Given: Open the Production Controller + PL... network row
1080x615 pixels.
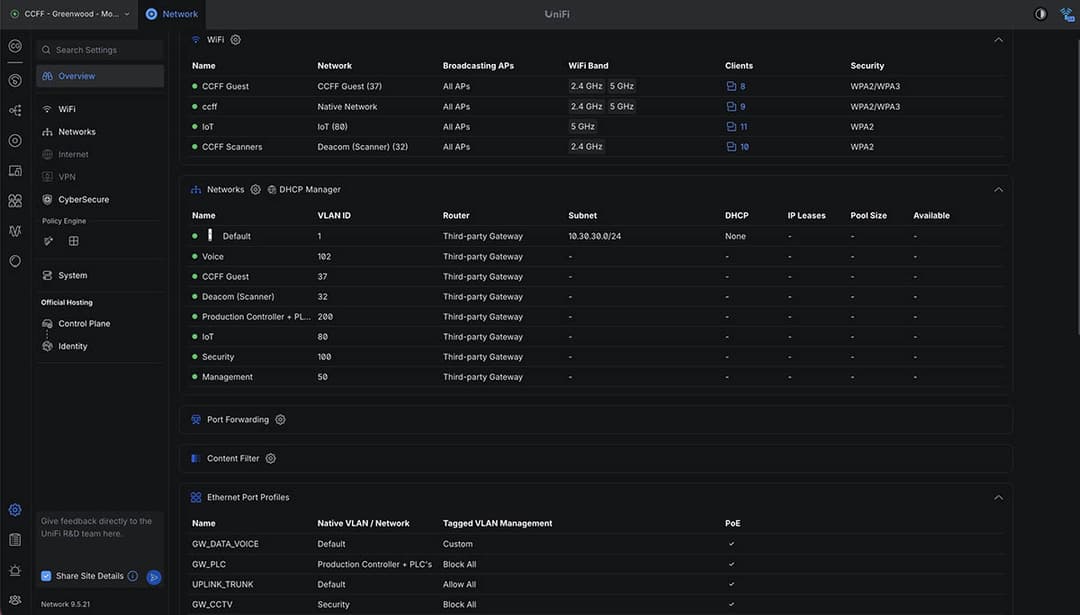Looking at the screenshot, I should [596, 317].
